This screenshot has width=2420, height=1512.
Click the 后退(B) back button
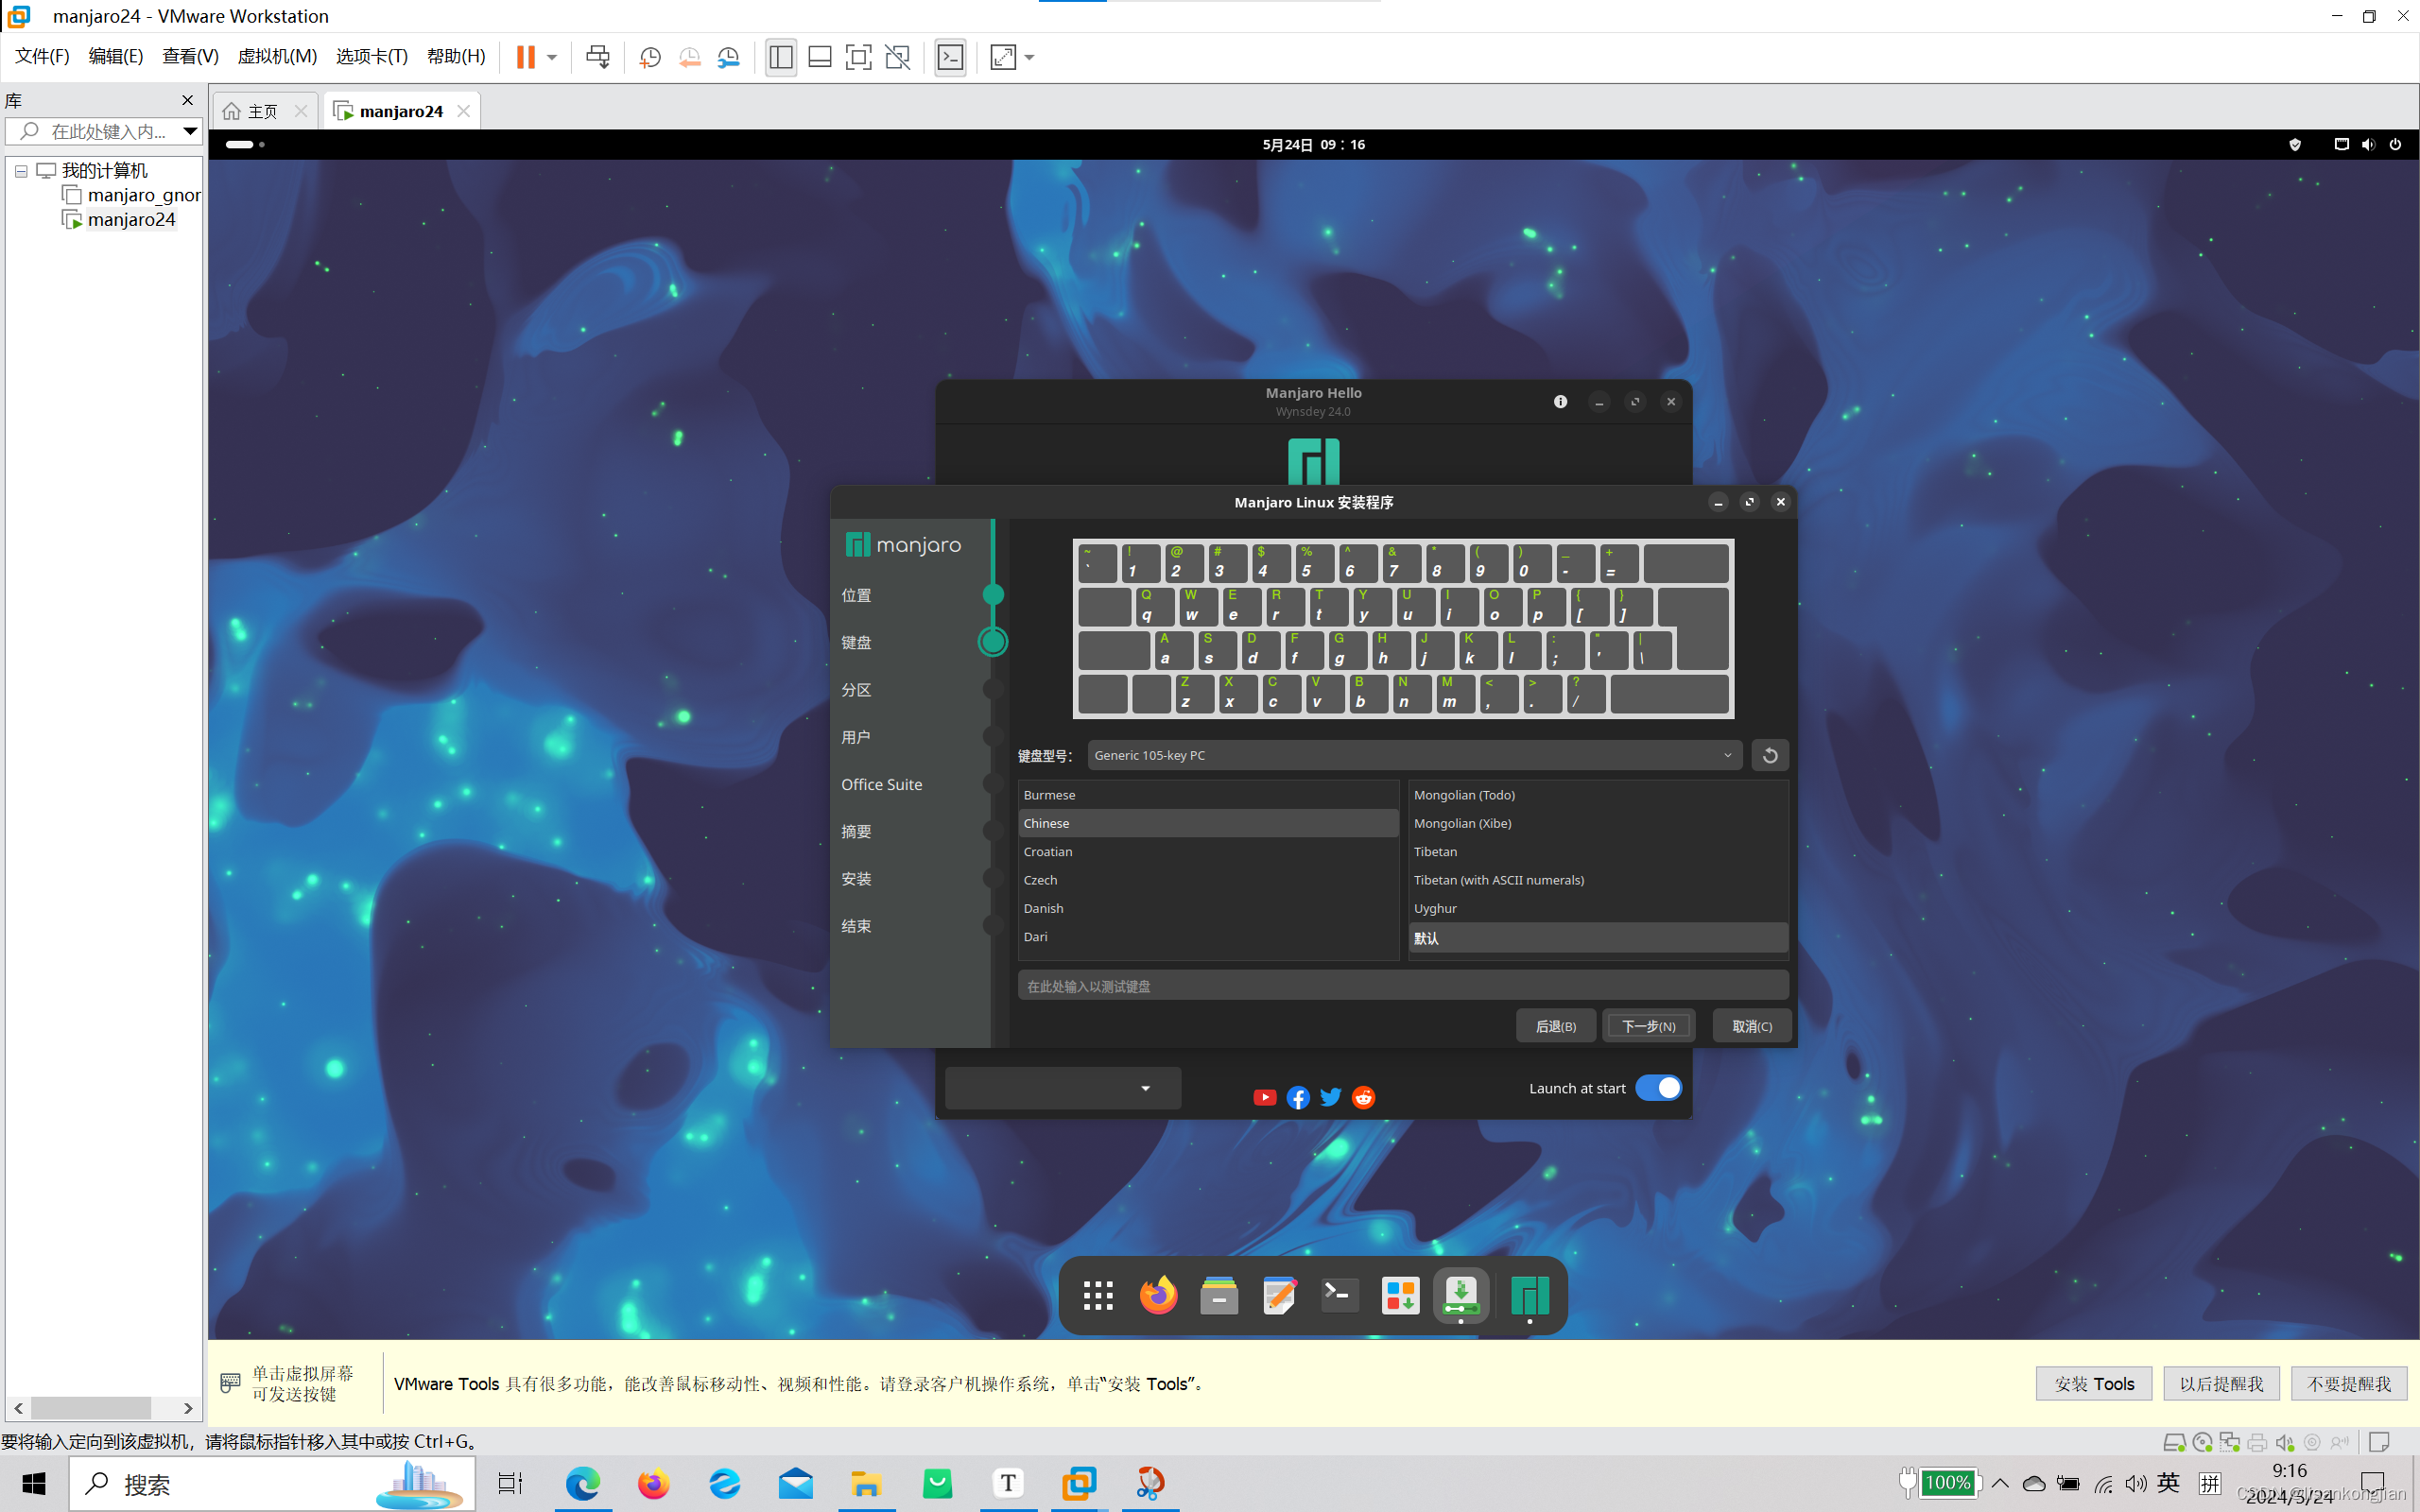1555,1026
